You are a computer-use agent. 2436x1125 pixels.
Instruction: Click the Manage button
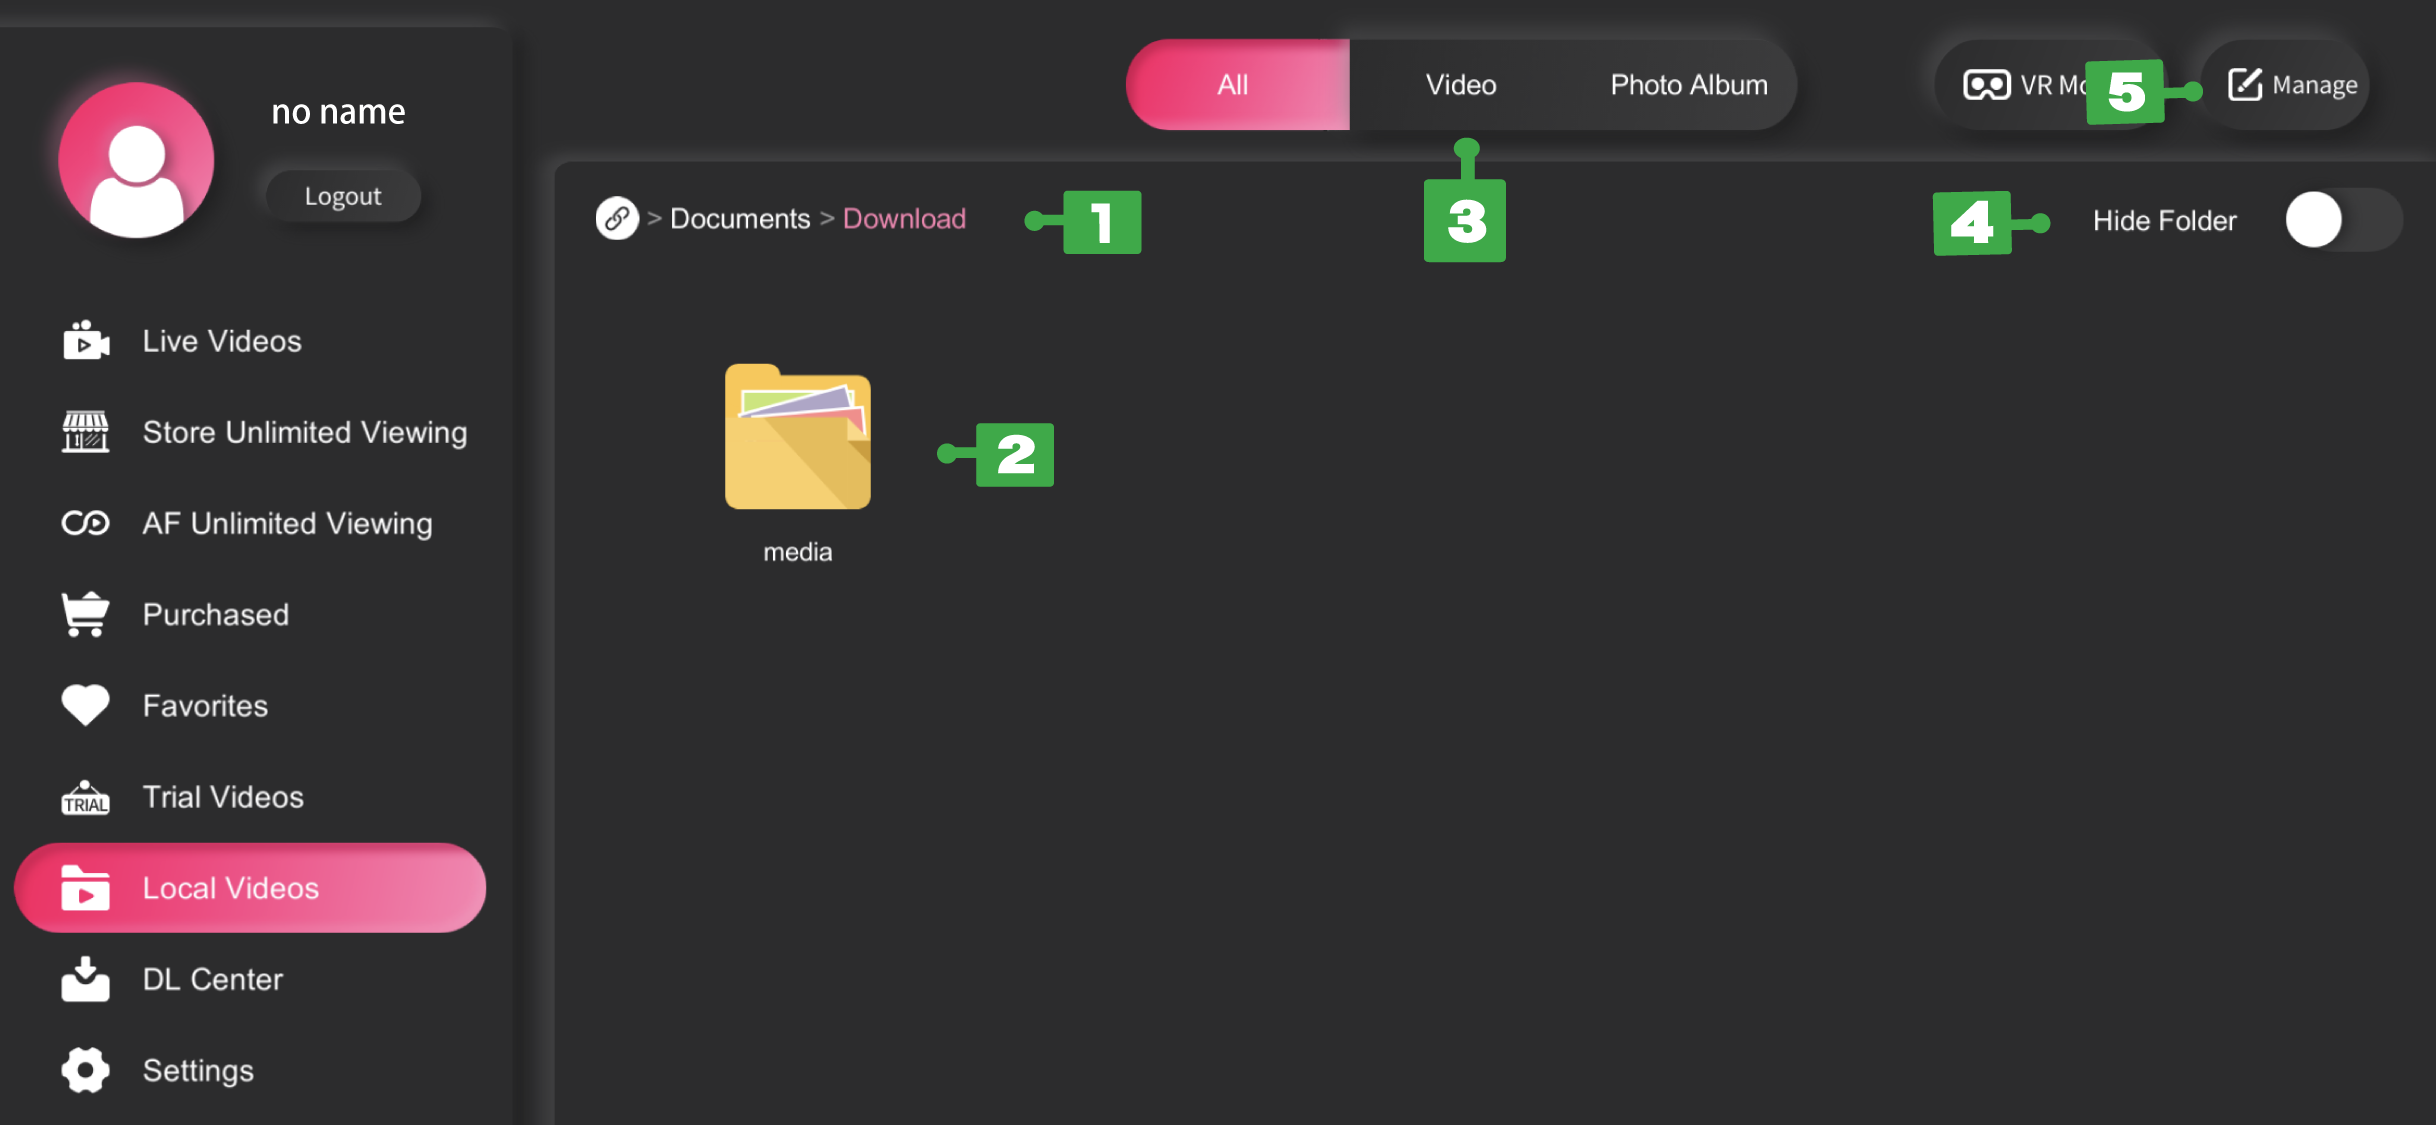click(2292, 85)
